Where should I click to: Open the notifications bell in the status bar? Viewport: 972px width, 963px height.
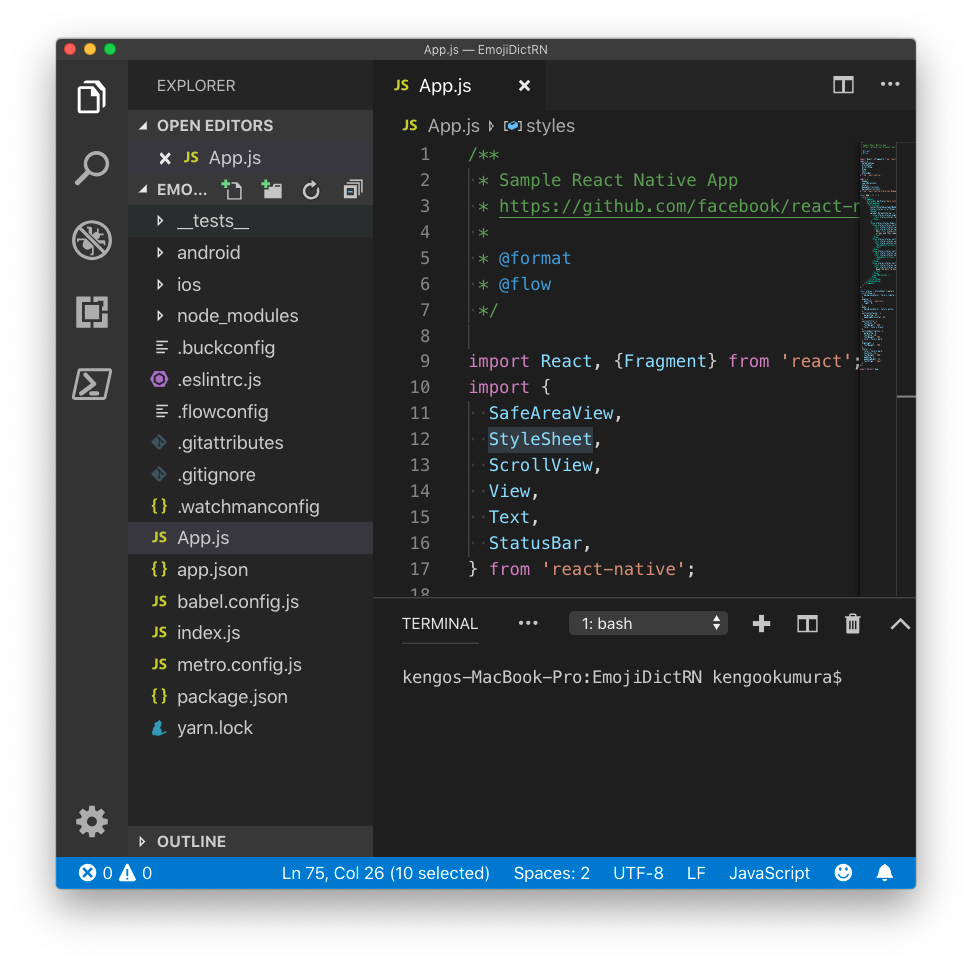tap(884, 872)
